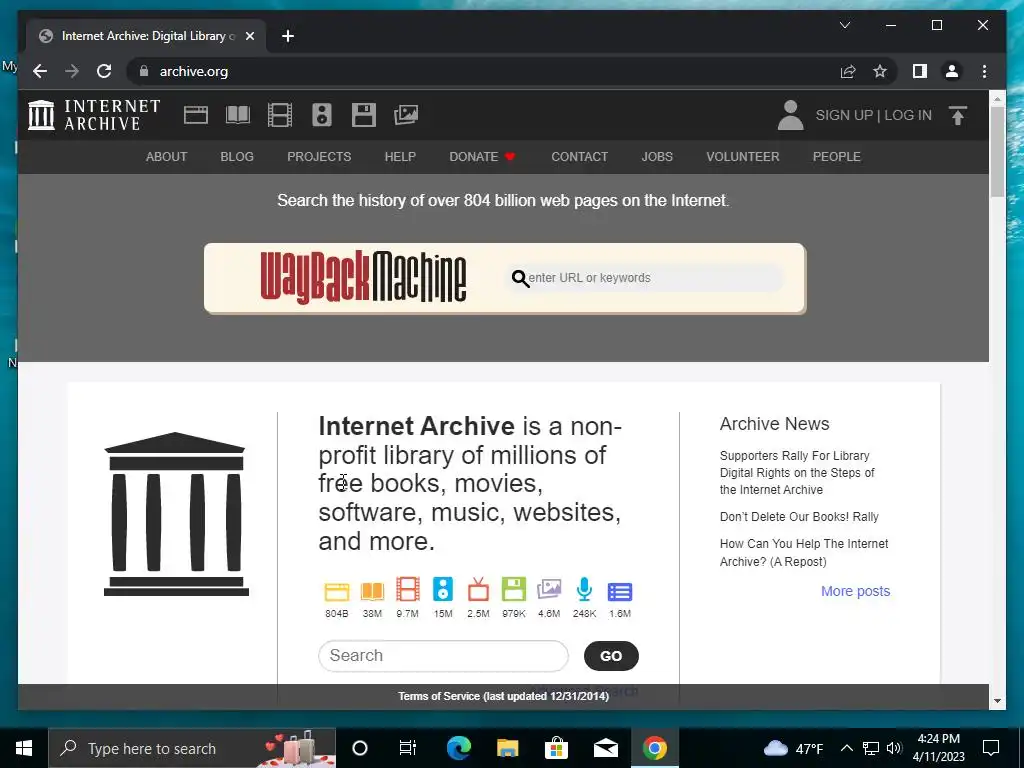Open the Windows Start menu

(24, 748)
